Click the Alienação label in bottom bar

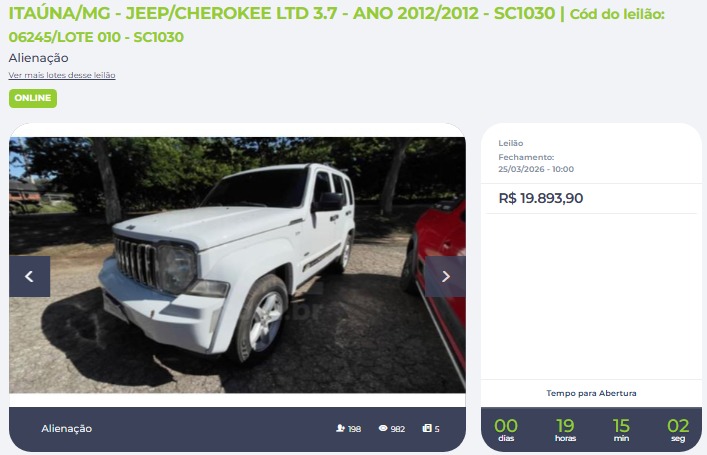(67, 428)
